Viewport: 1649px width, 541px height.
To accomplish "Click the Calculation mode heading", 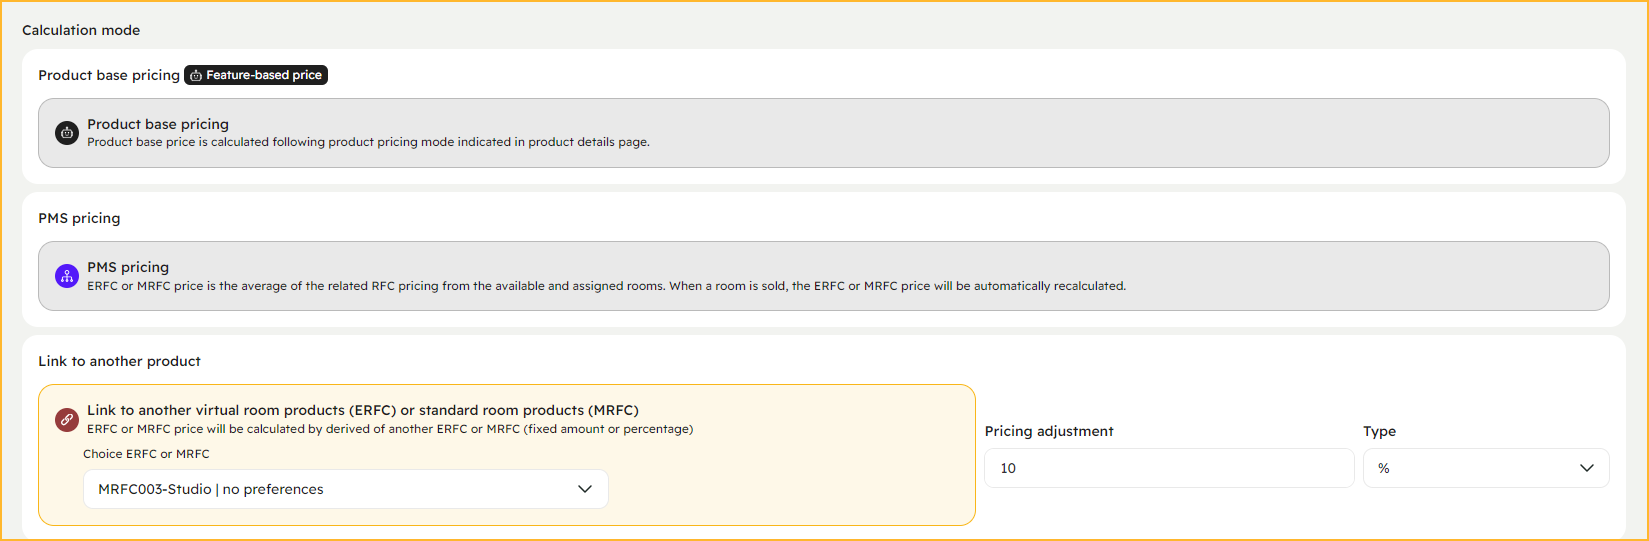I will (x=81, y=30).
